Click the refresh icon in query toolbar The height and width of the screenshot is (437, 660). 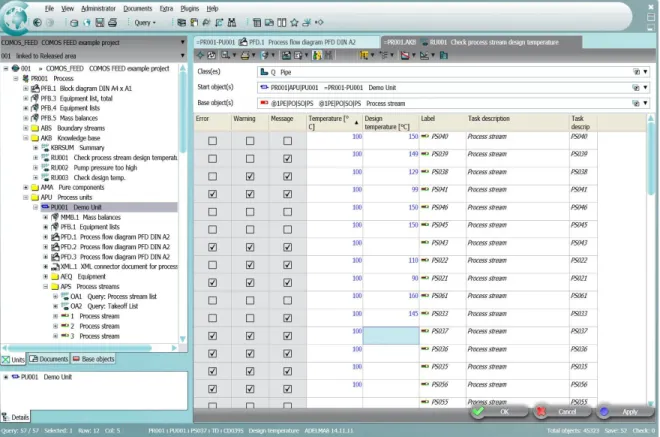tap(212, 55)
